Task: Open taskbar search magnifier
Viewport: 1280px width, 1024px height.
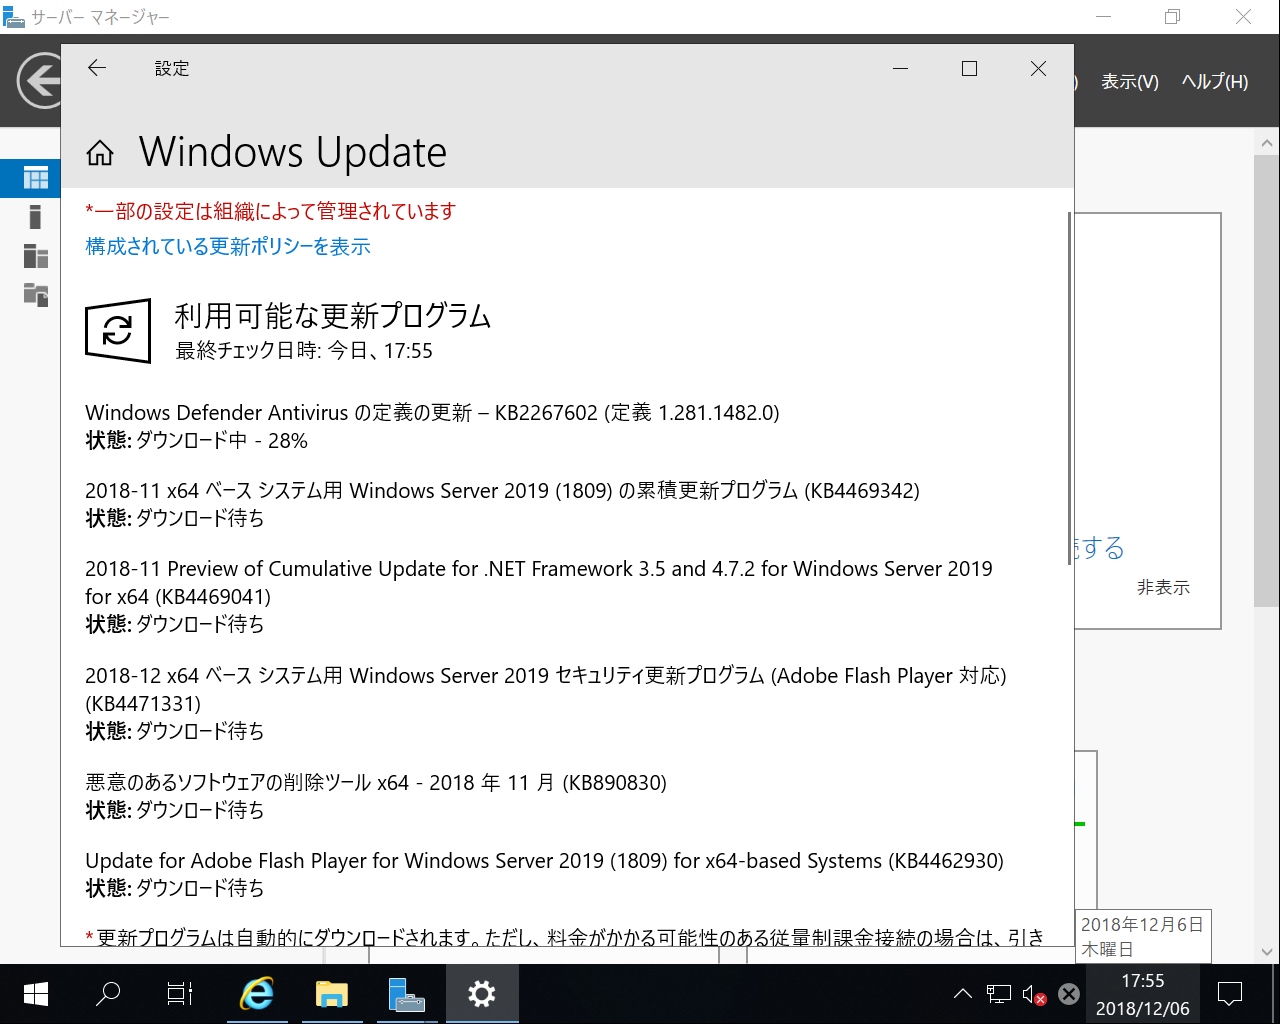Action: 107,994
